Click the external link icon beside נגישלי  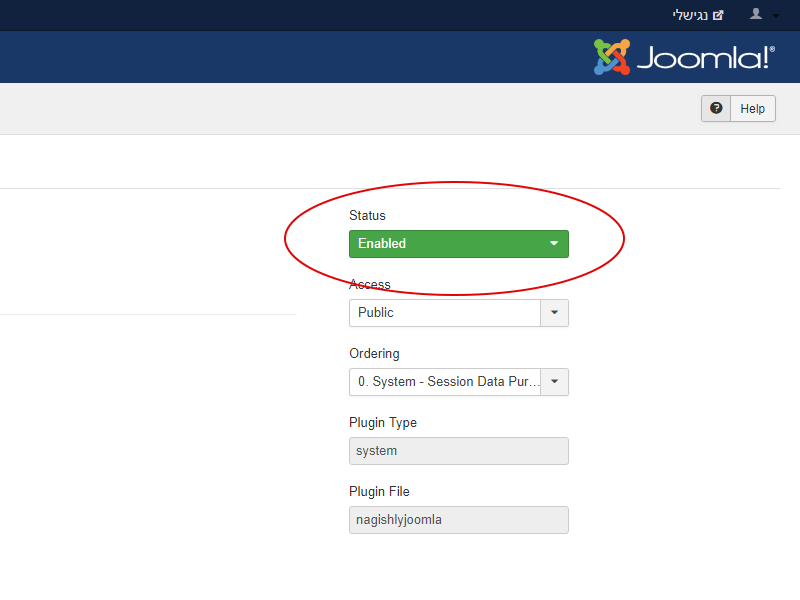[718, 15]
